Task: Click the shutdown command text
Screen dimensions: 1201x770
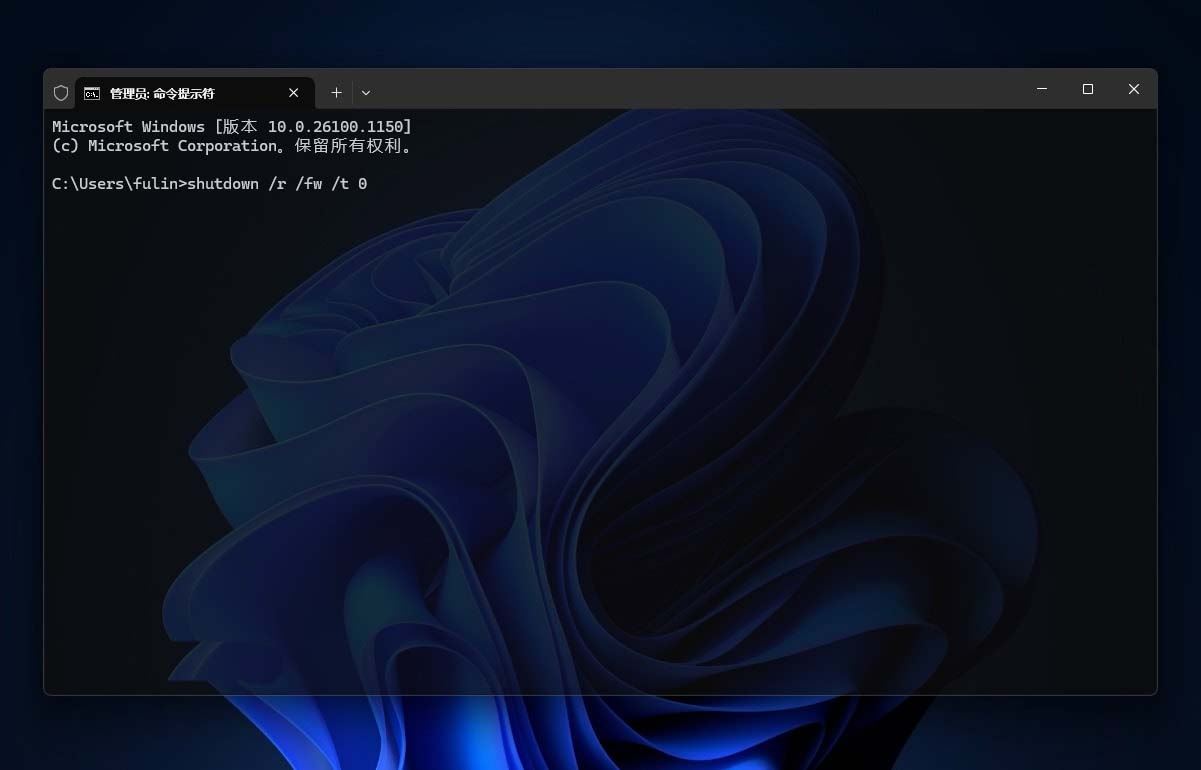Action: click(278, 183)
